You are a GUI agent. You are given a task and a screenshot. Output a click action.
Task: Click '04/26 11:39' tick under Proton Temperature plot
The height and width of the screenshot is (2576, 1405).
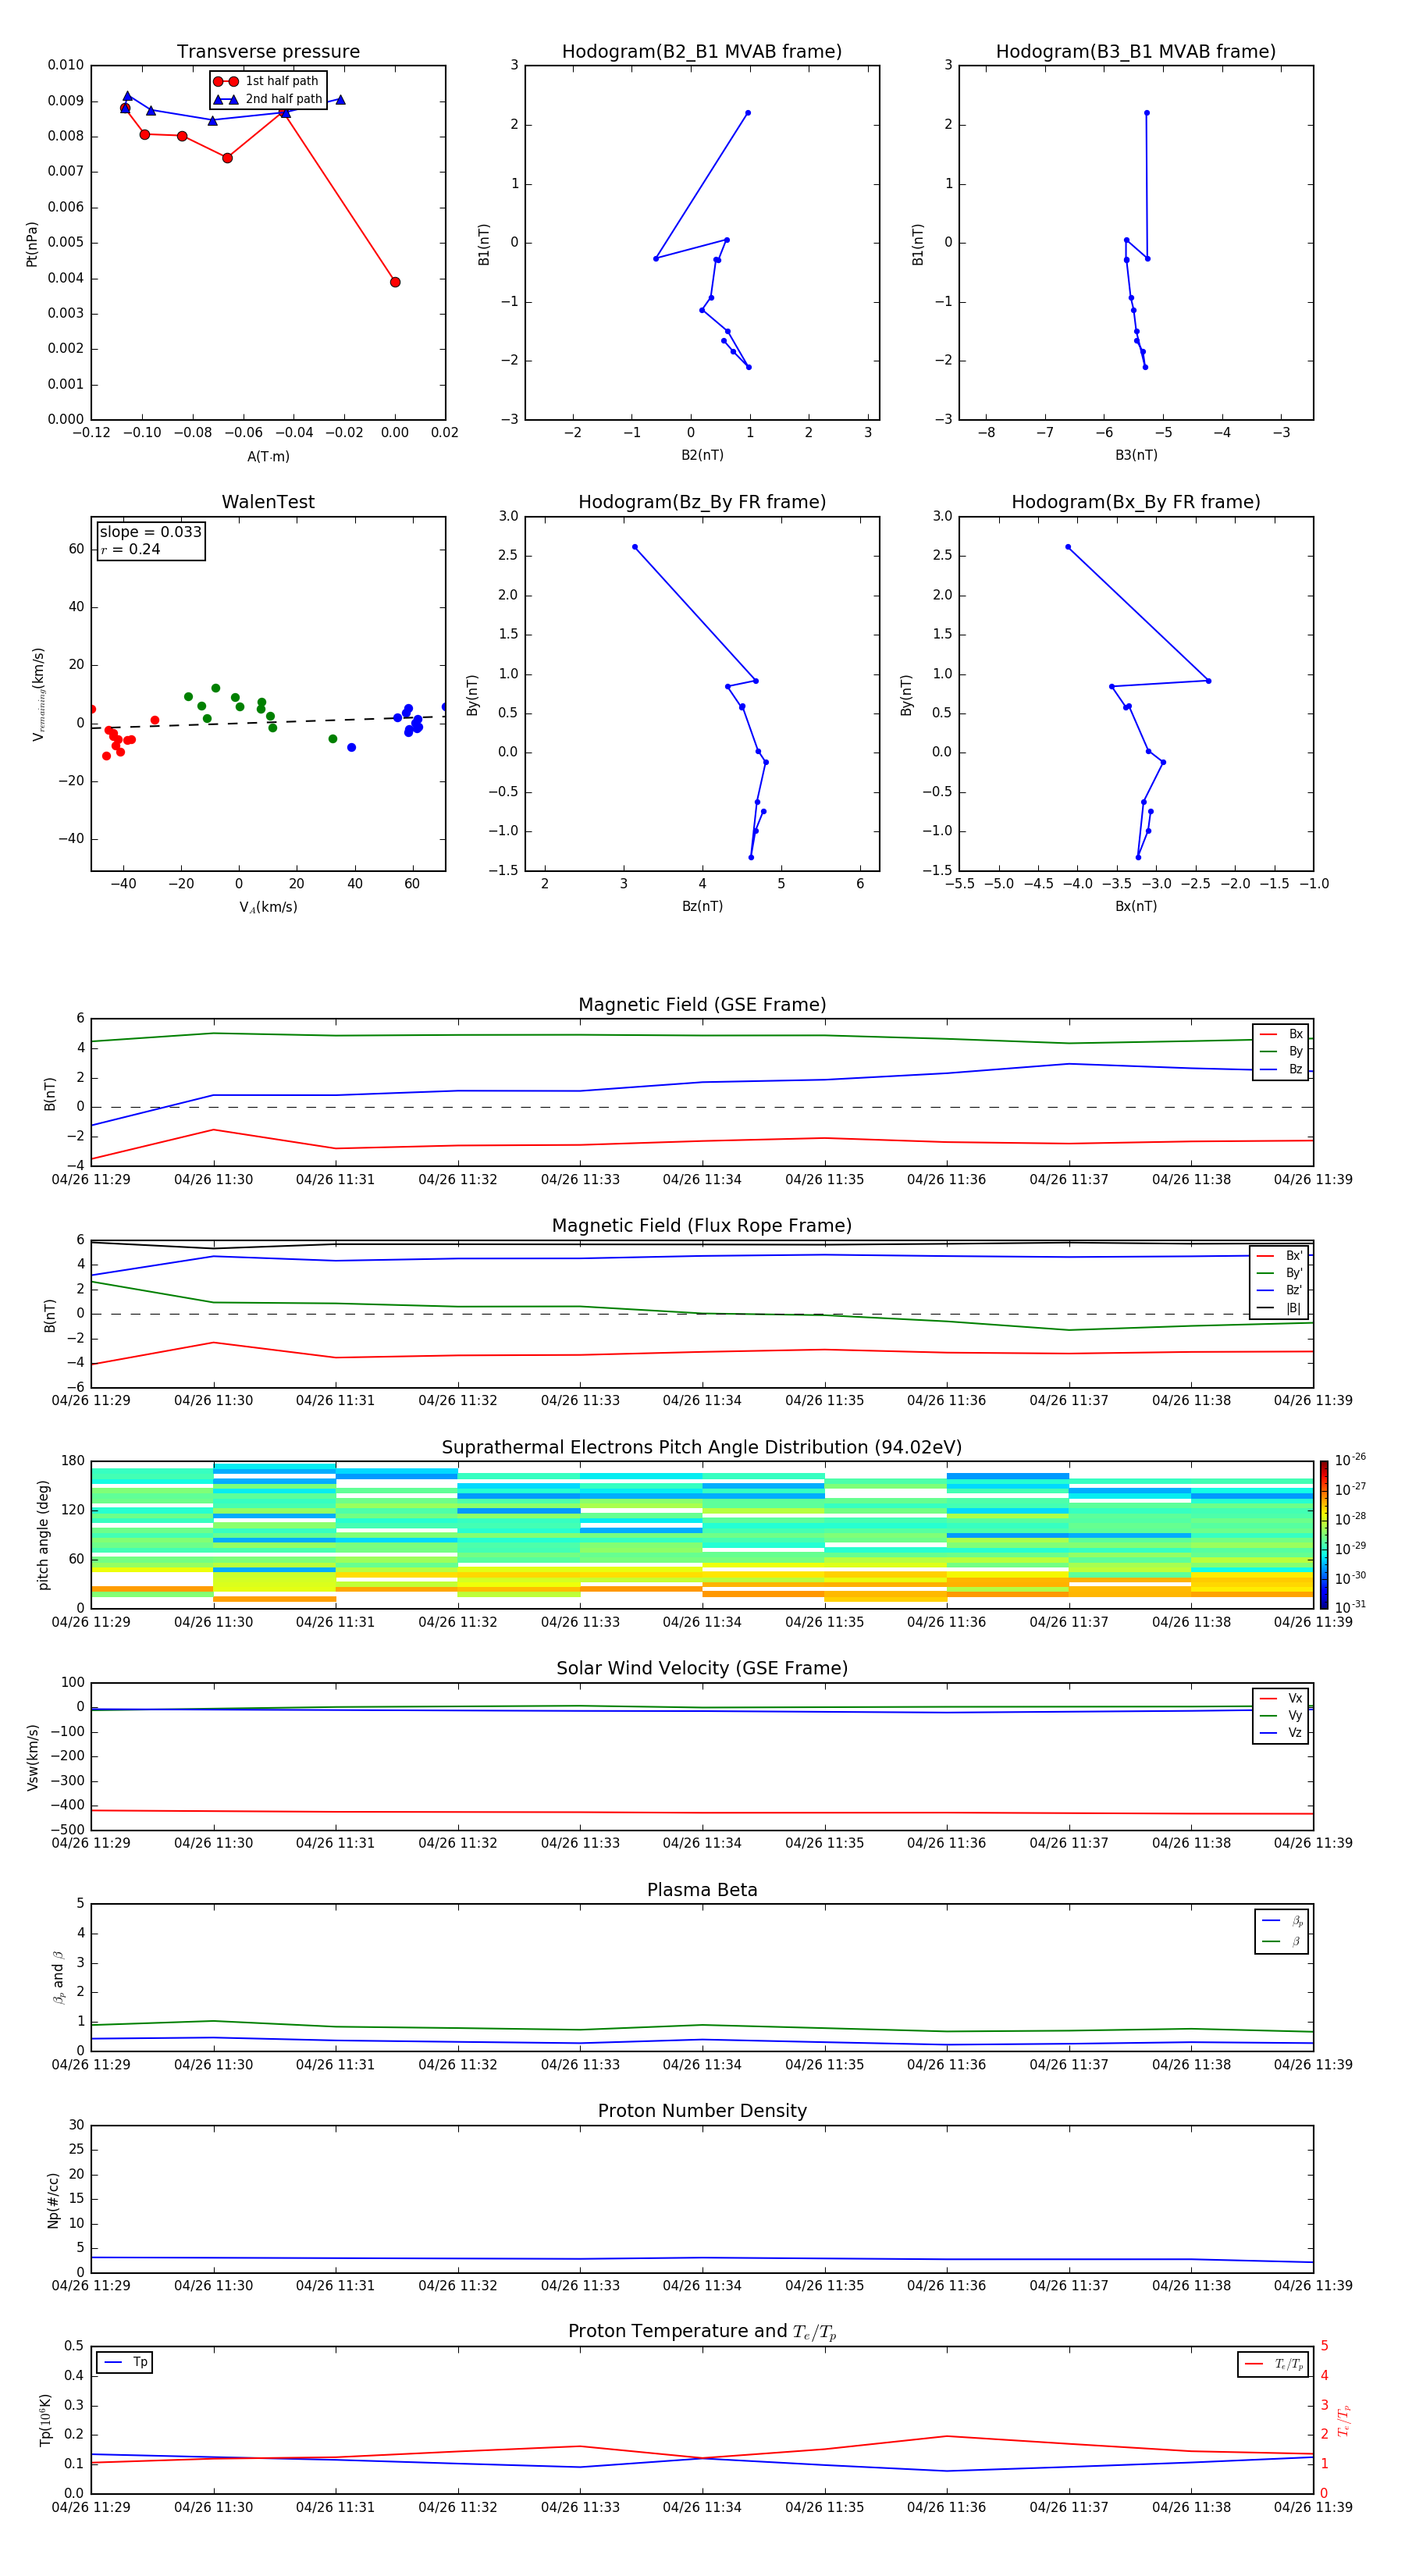1313,2507
